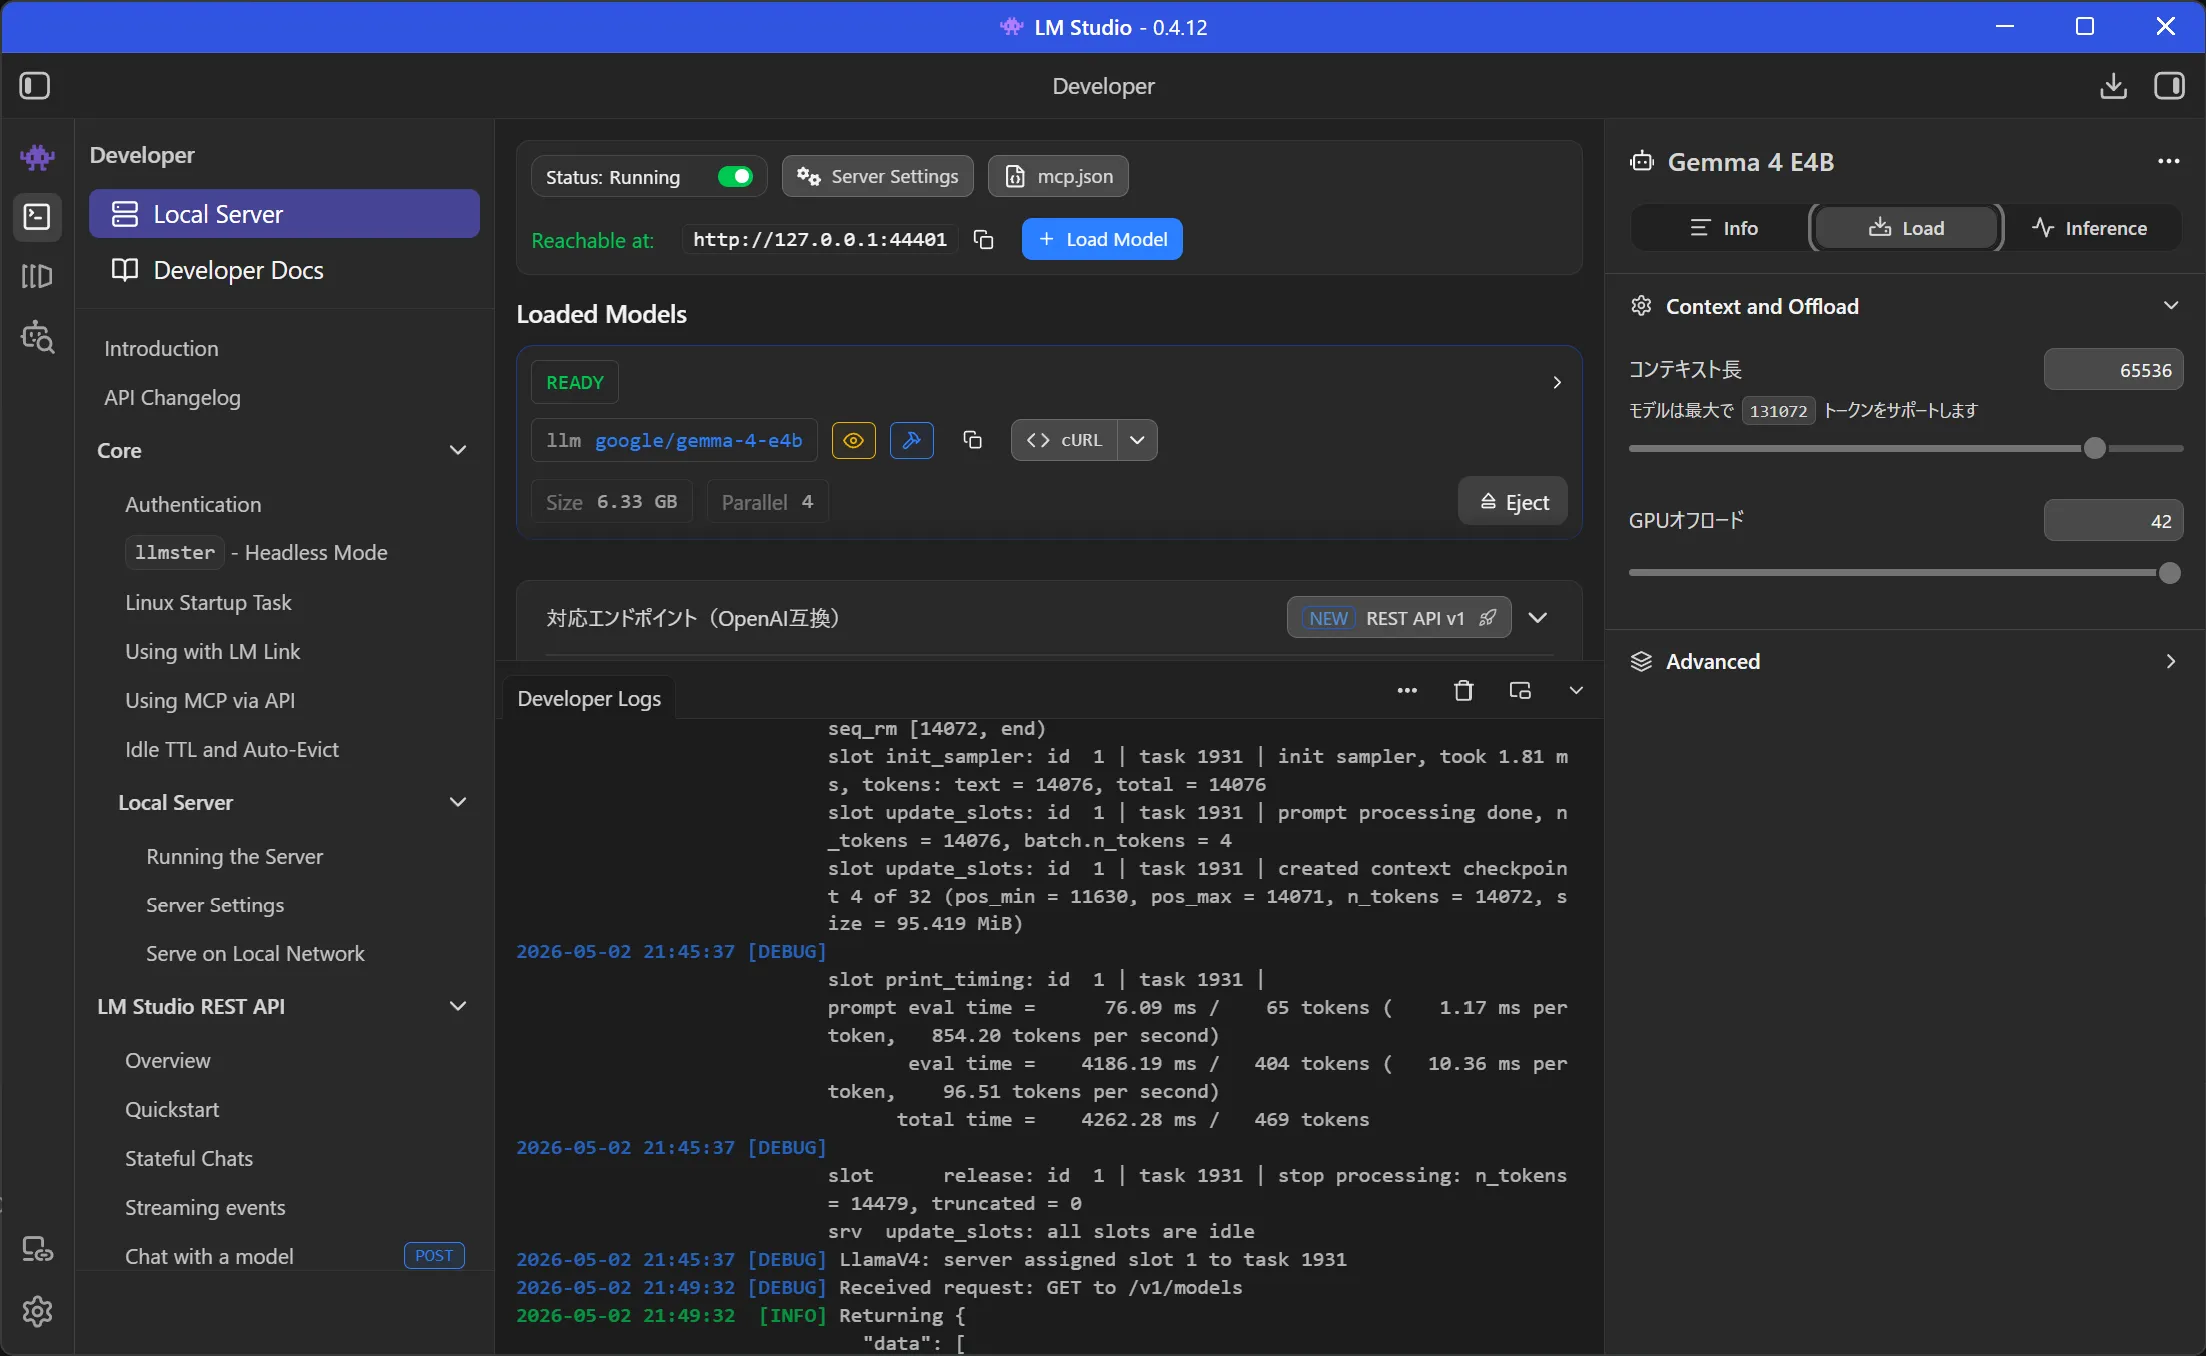This screenshot has height=1356, width=2206.
Task: Collapse Context and Offload section
Action: tap(2171, 306)
